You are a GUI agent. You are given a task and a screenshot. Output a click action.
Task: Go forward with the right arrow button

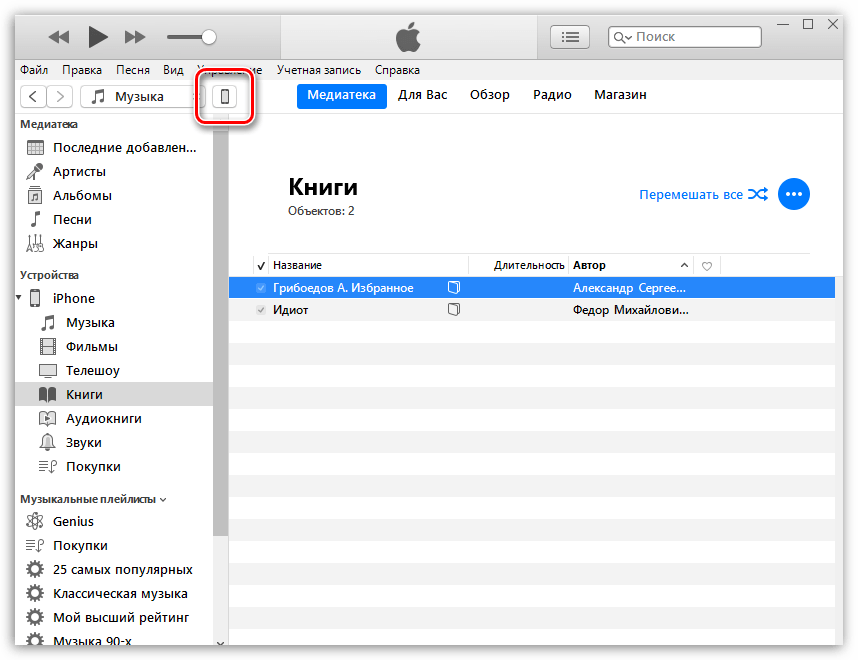60,97
